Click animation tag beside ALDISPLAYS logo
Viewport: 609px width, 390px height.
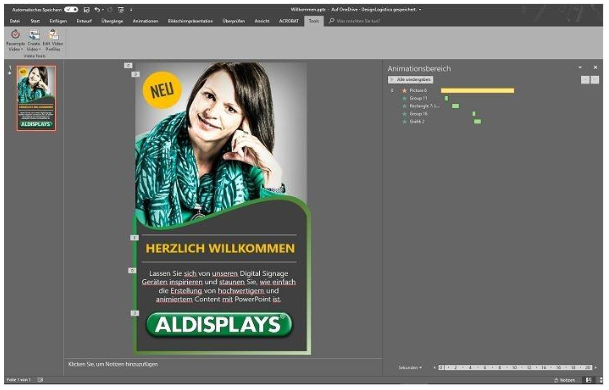click(x=134, y=313)
